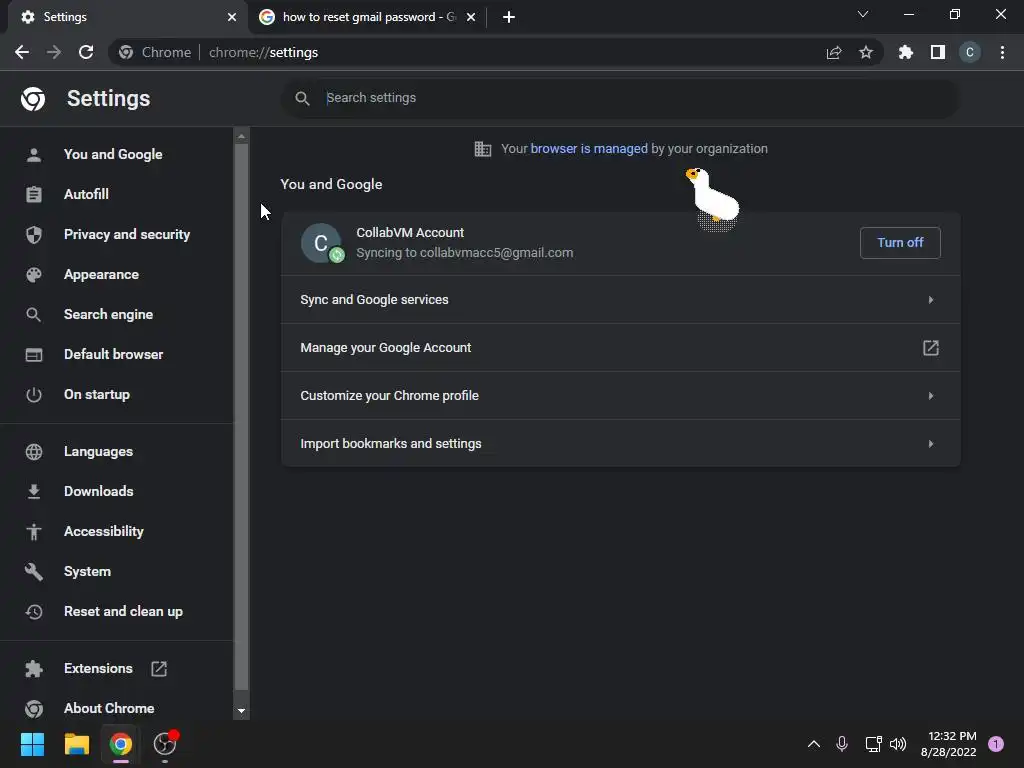Close the gmail password search tab
Screen dimensions: 1024x768
(471, 17)
